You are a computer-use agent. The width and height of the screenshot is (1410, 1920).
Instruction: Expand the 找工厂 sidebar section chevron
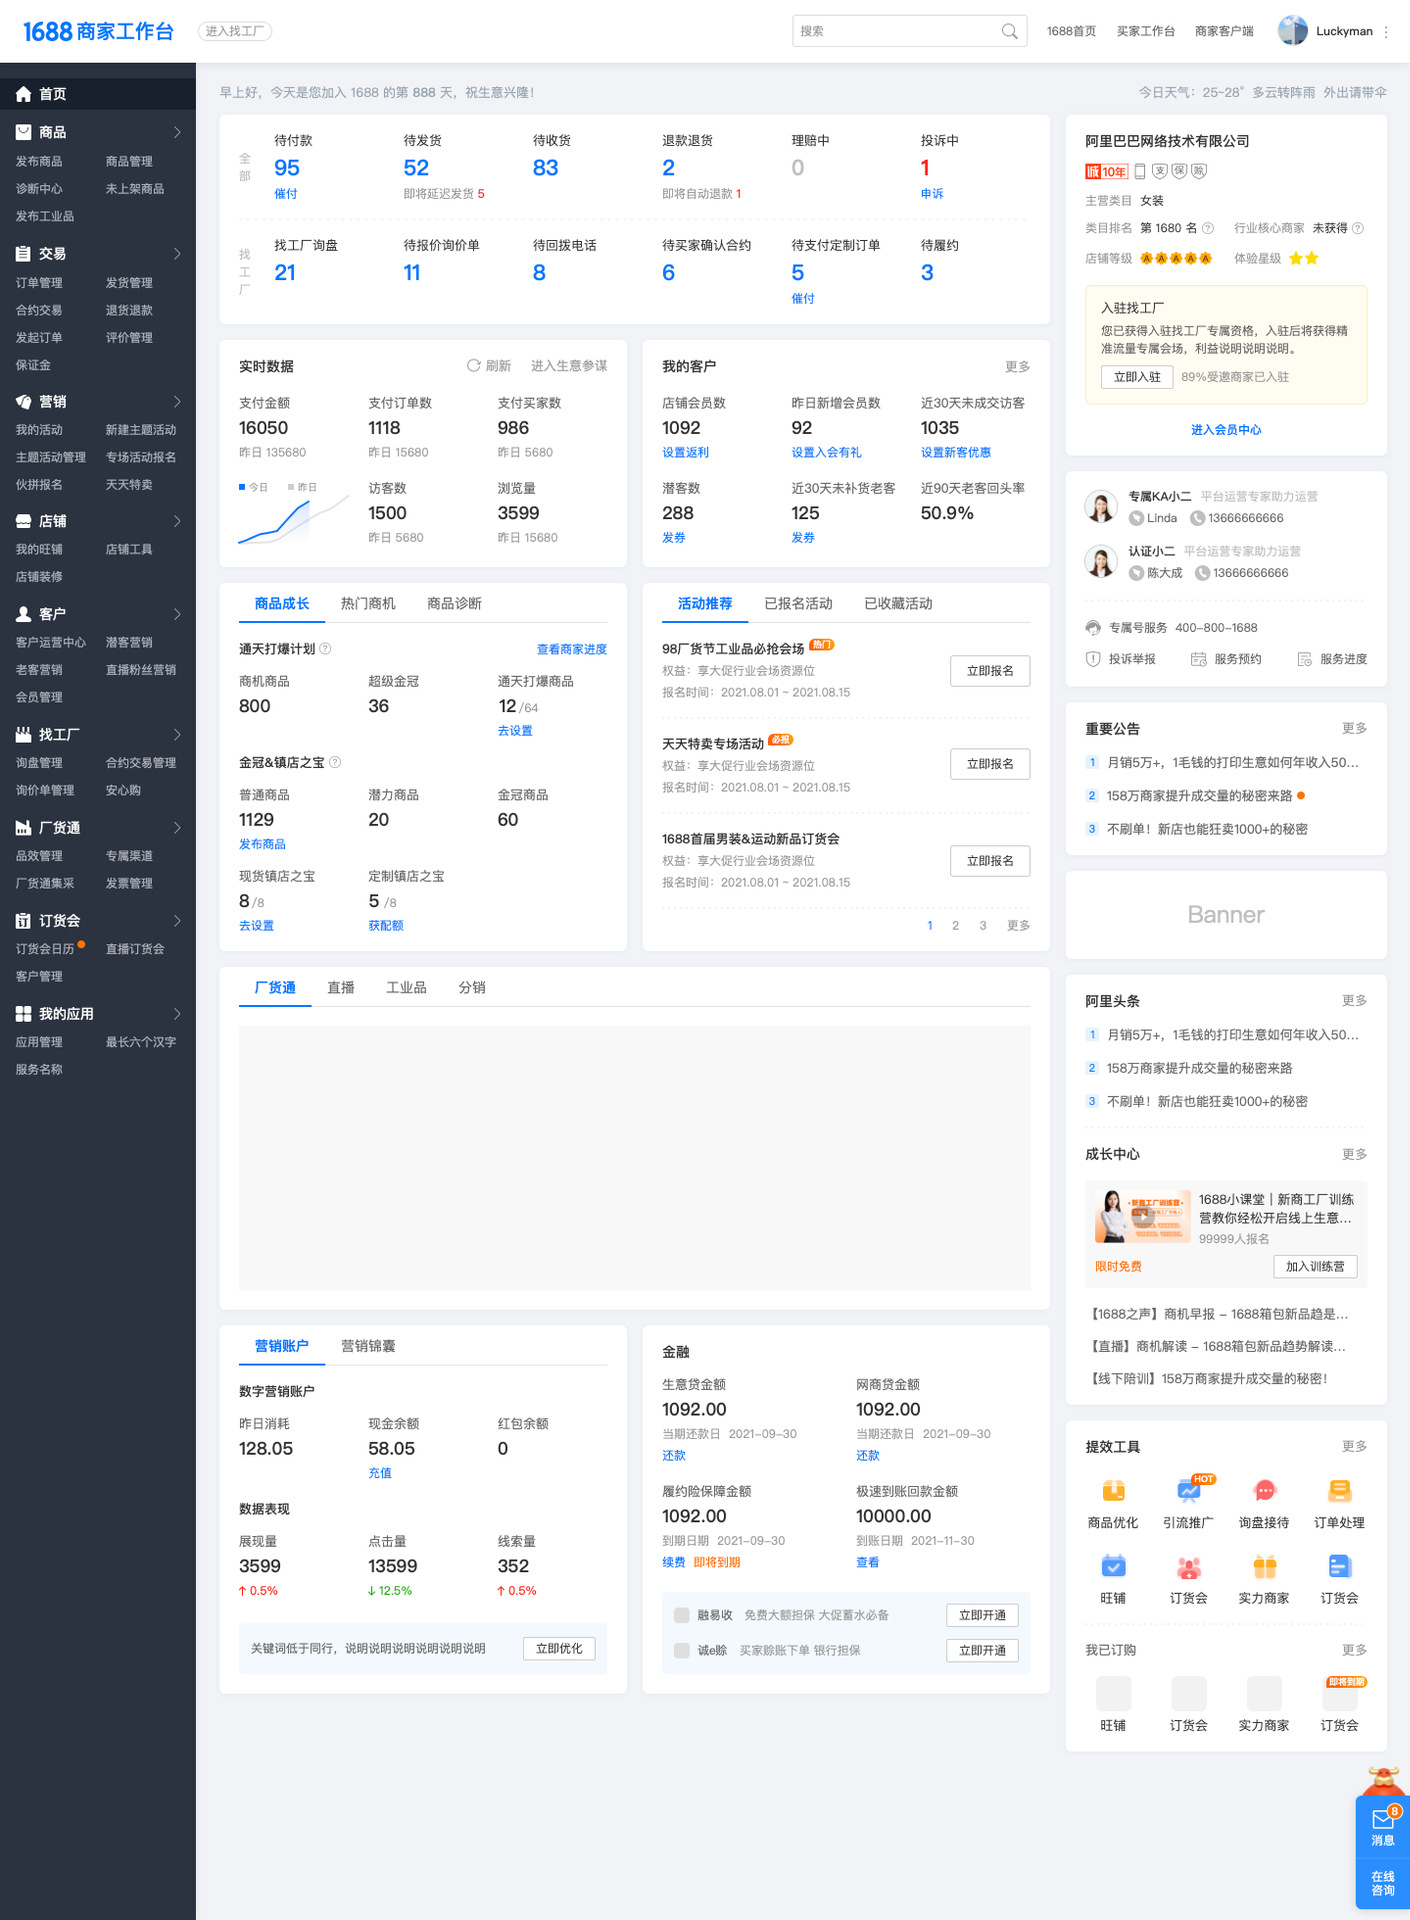177,735
